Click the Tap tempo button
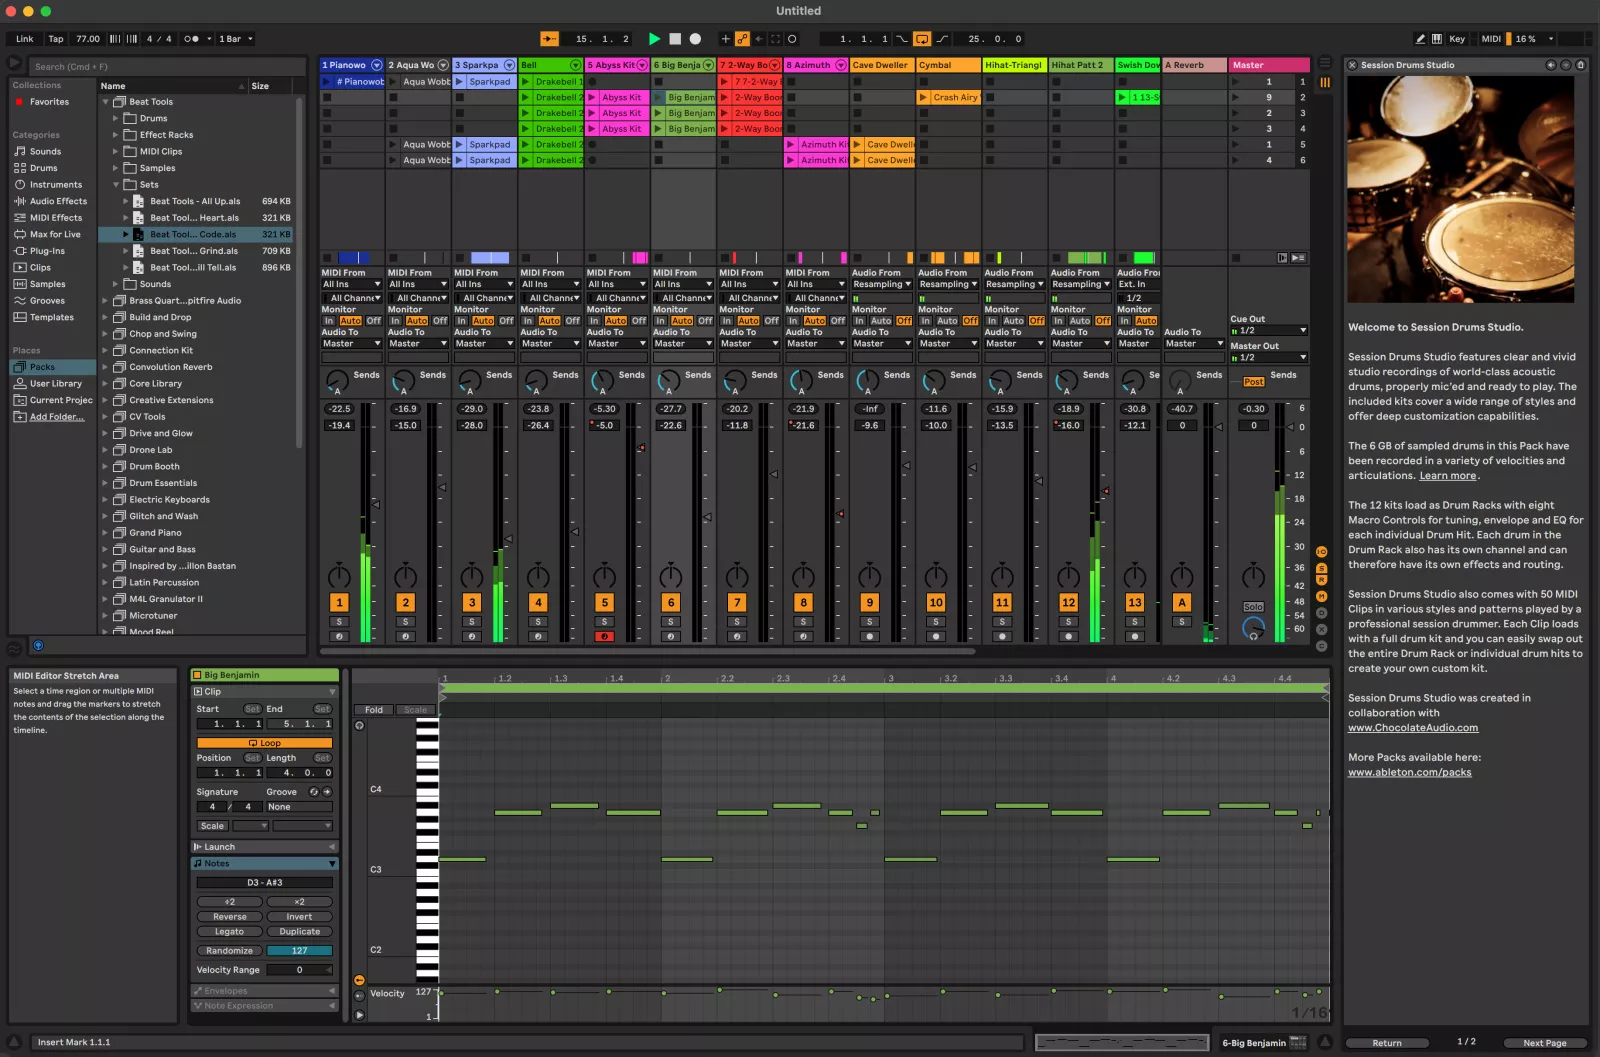The image size is (1600, 1057). (x=56, y=39)
